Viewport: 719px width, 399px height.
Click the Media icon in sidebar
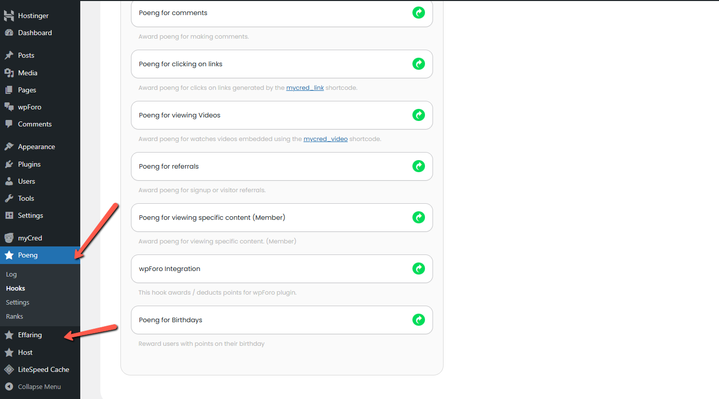9,73
